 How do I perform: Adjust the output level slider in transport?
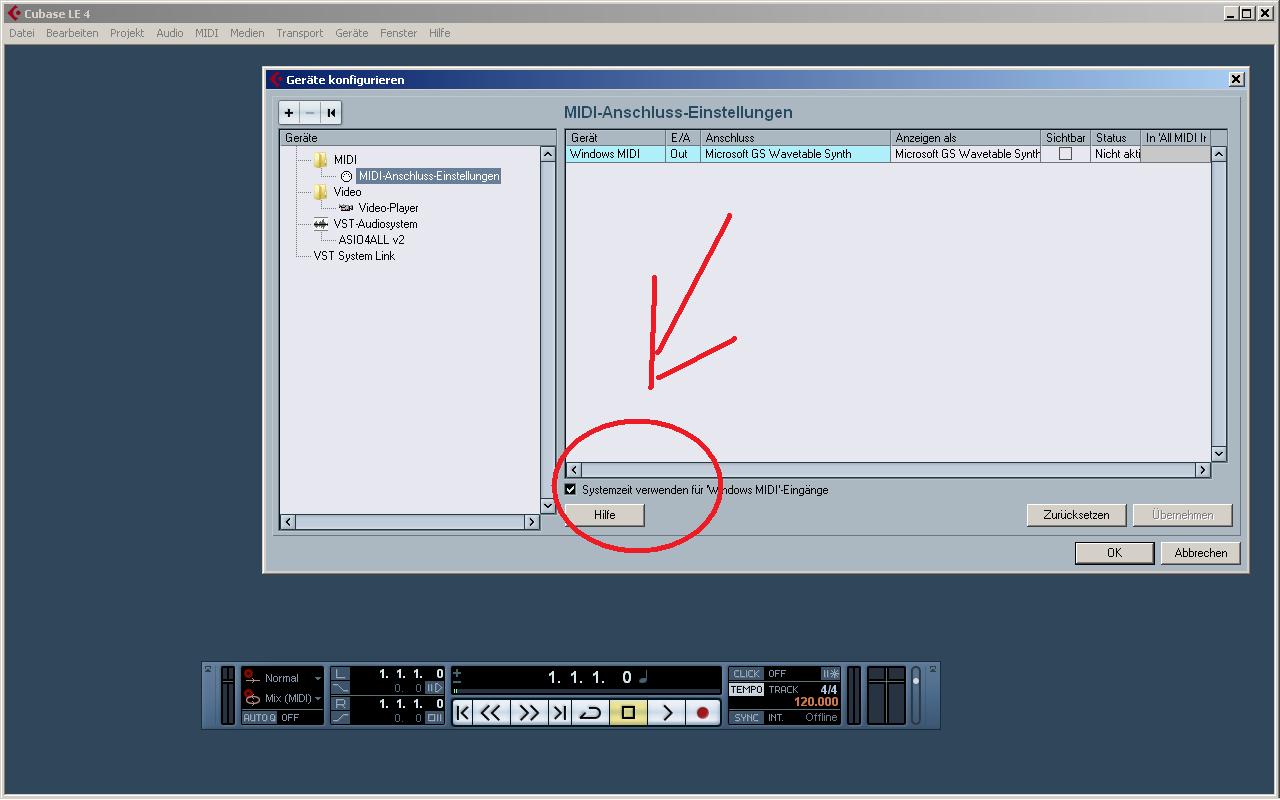tap(915, 696)
